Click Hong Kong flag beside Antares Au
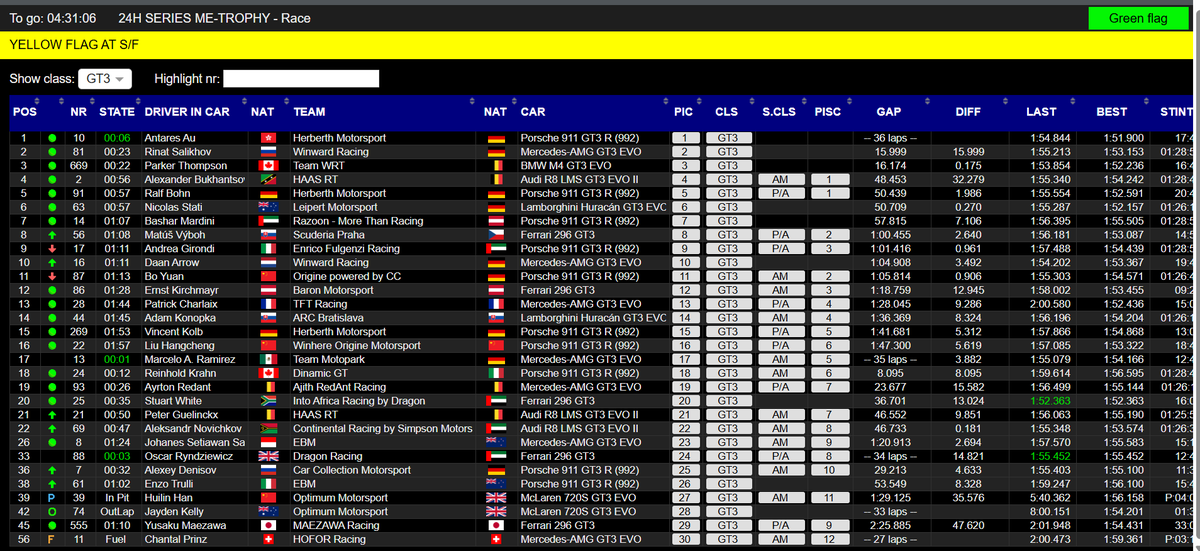The image size is (1200, 551). point(267,138)
